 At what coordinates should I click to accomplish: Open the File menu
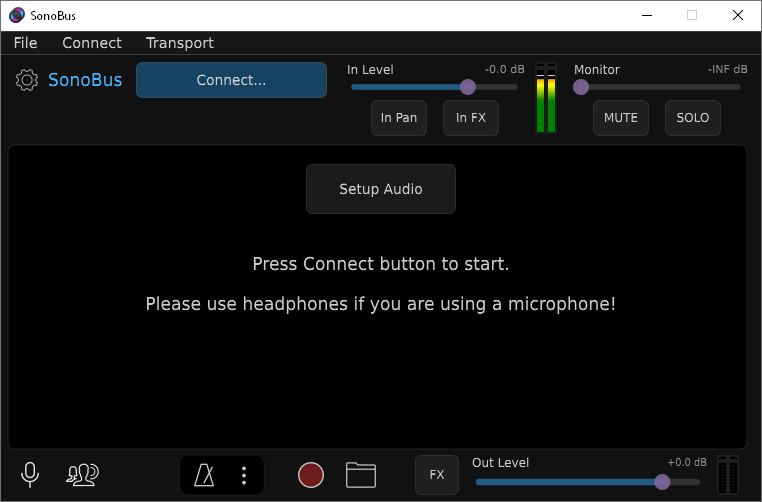[25, 43]
